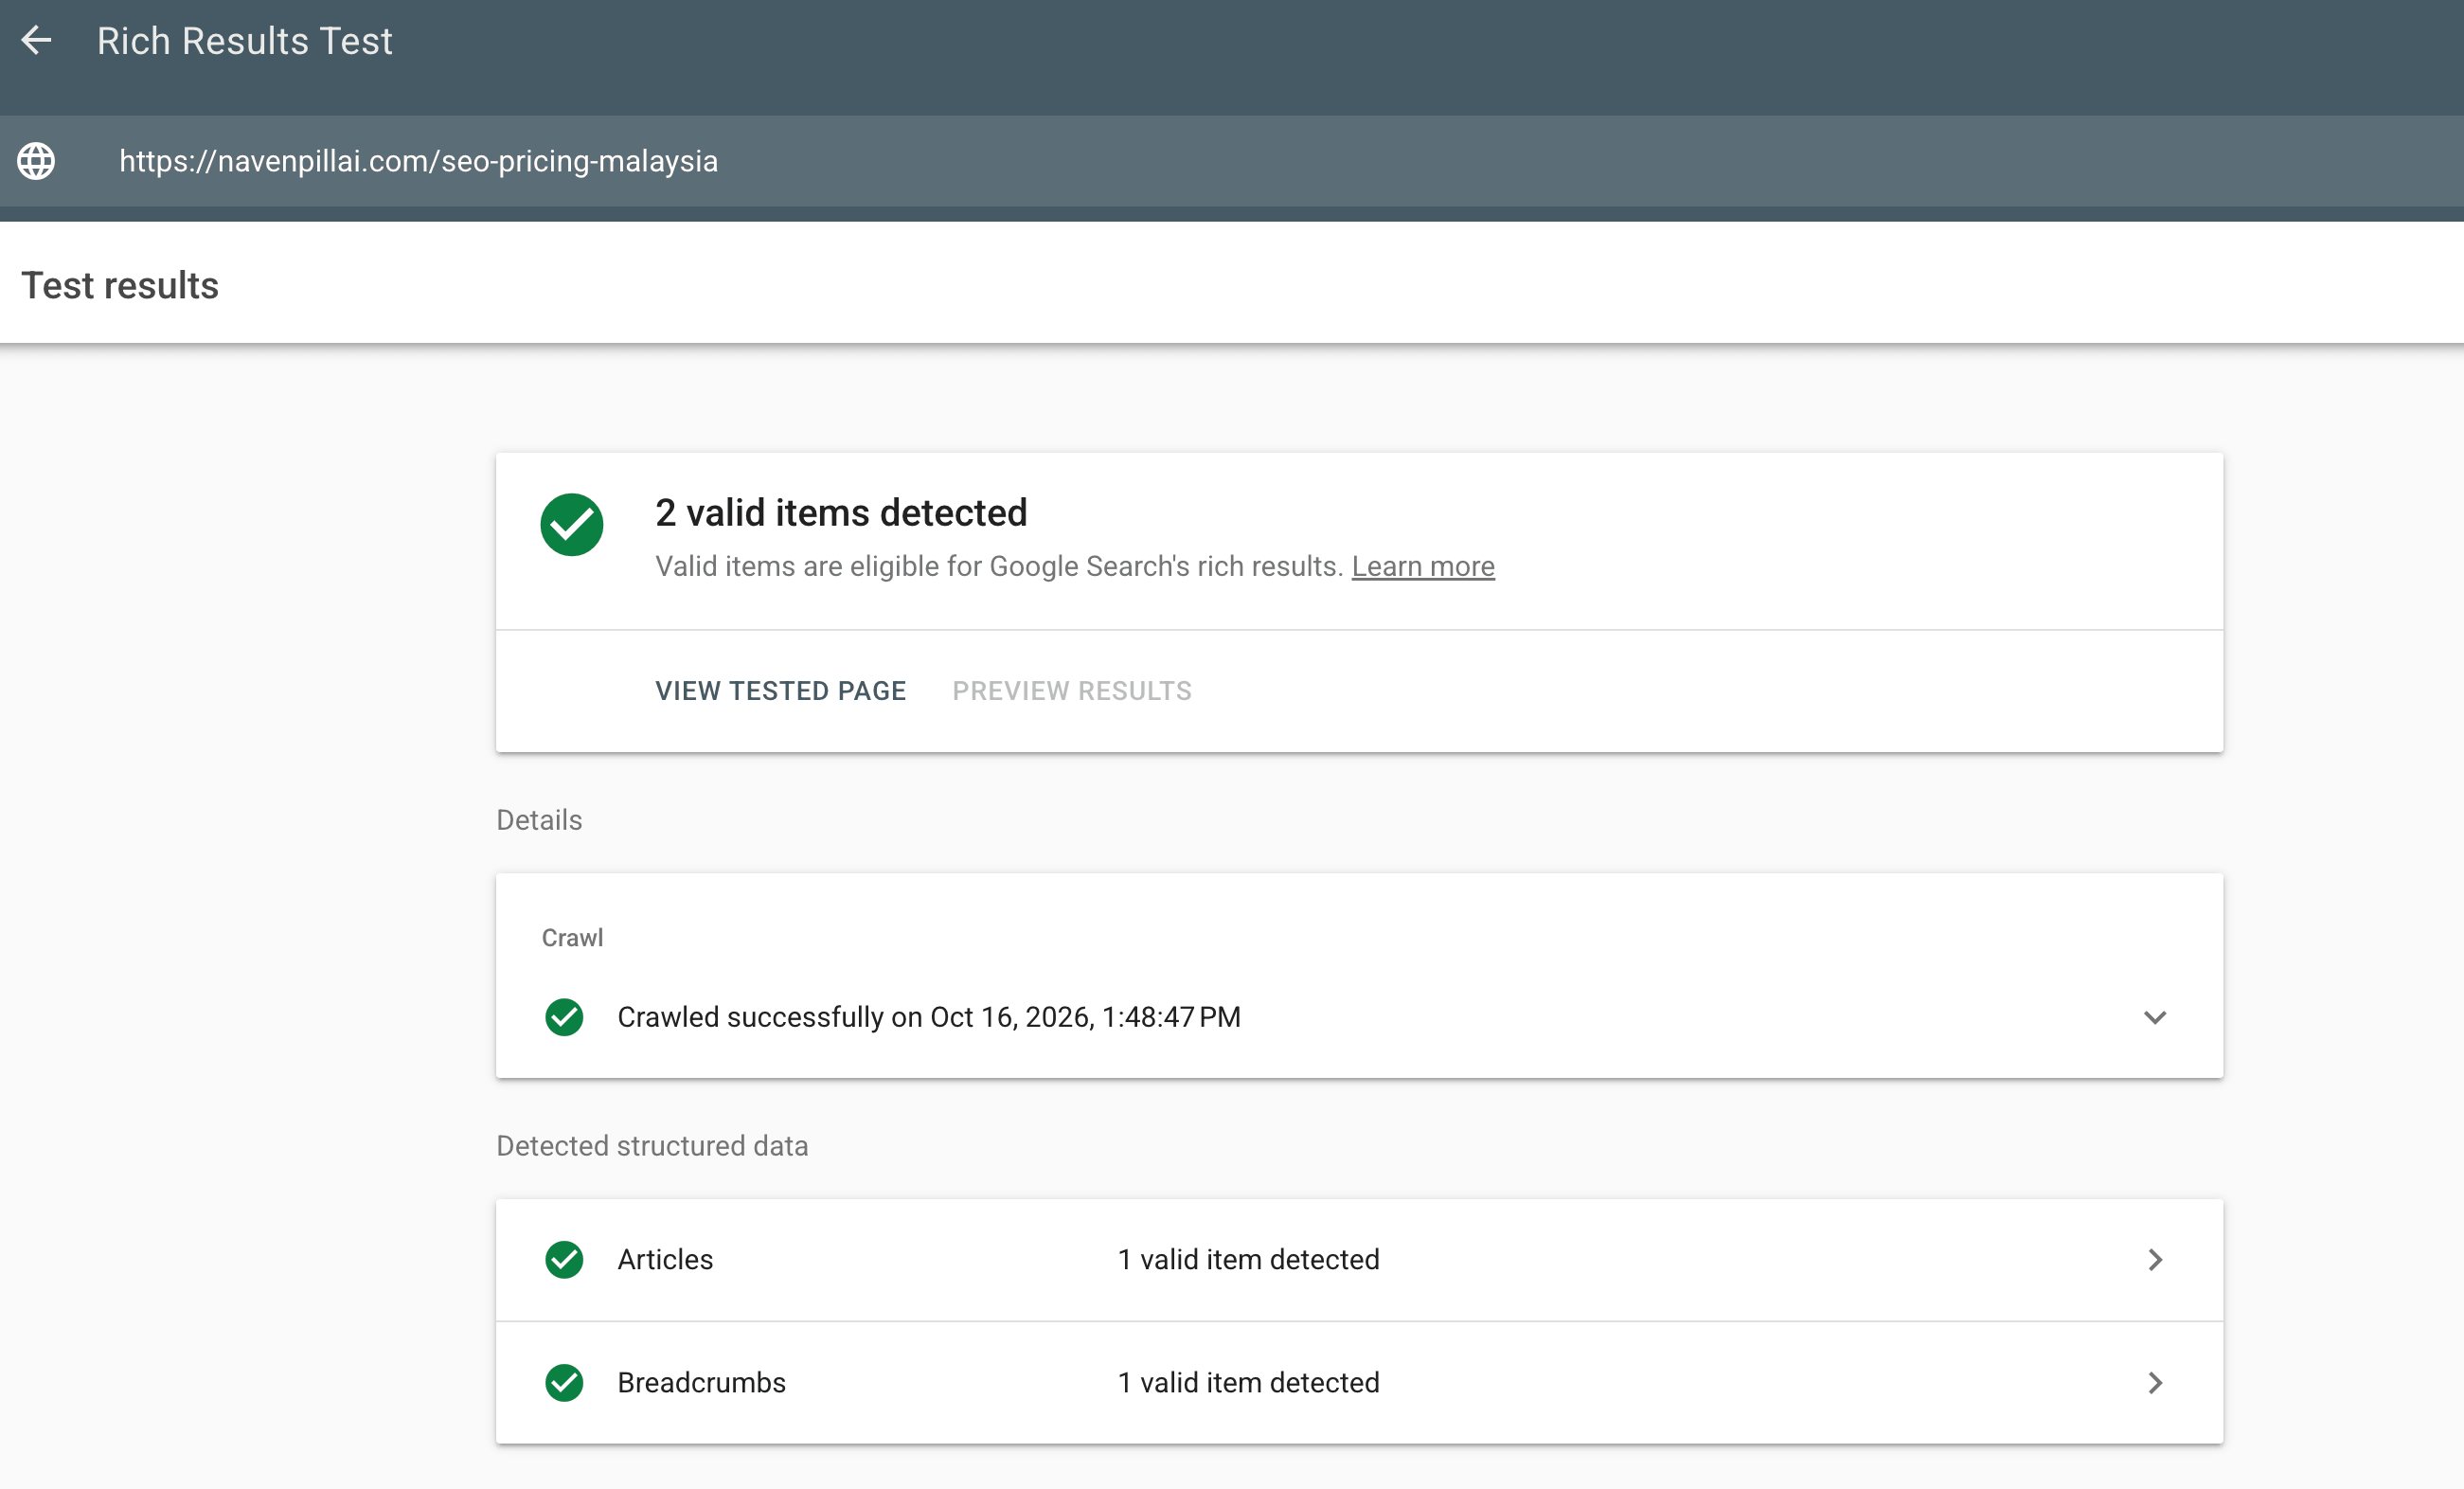The width and height of the screenshot is (2464, 1489).
Task: Click the Crawl label
Action: tap(572, 938)
